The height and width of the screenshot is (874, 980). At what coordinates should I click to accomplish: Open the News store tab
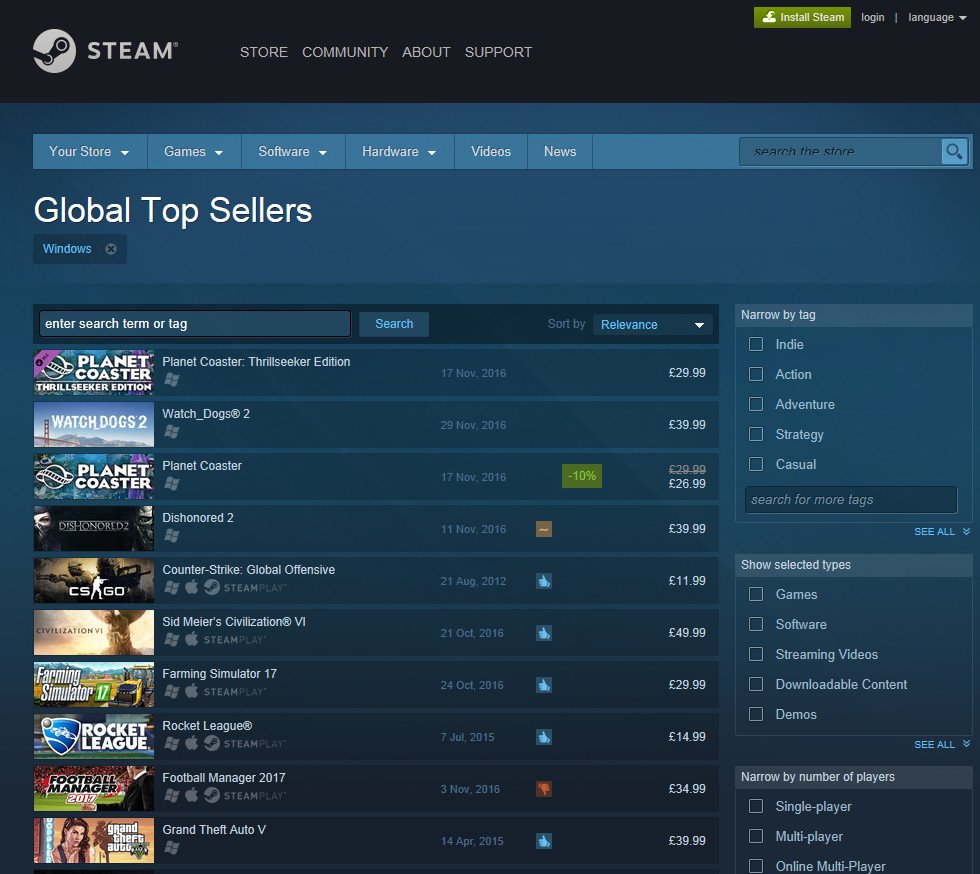[x=560, y=151]
